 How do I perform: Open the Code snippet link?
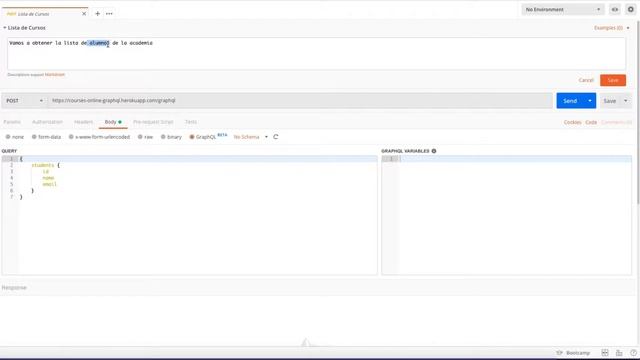coord(591,122)
